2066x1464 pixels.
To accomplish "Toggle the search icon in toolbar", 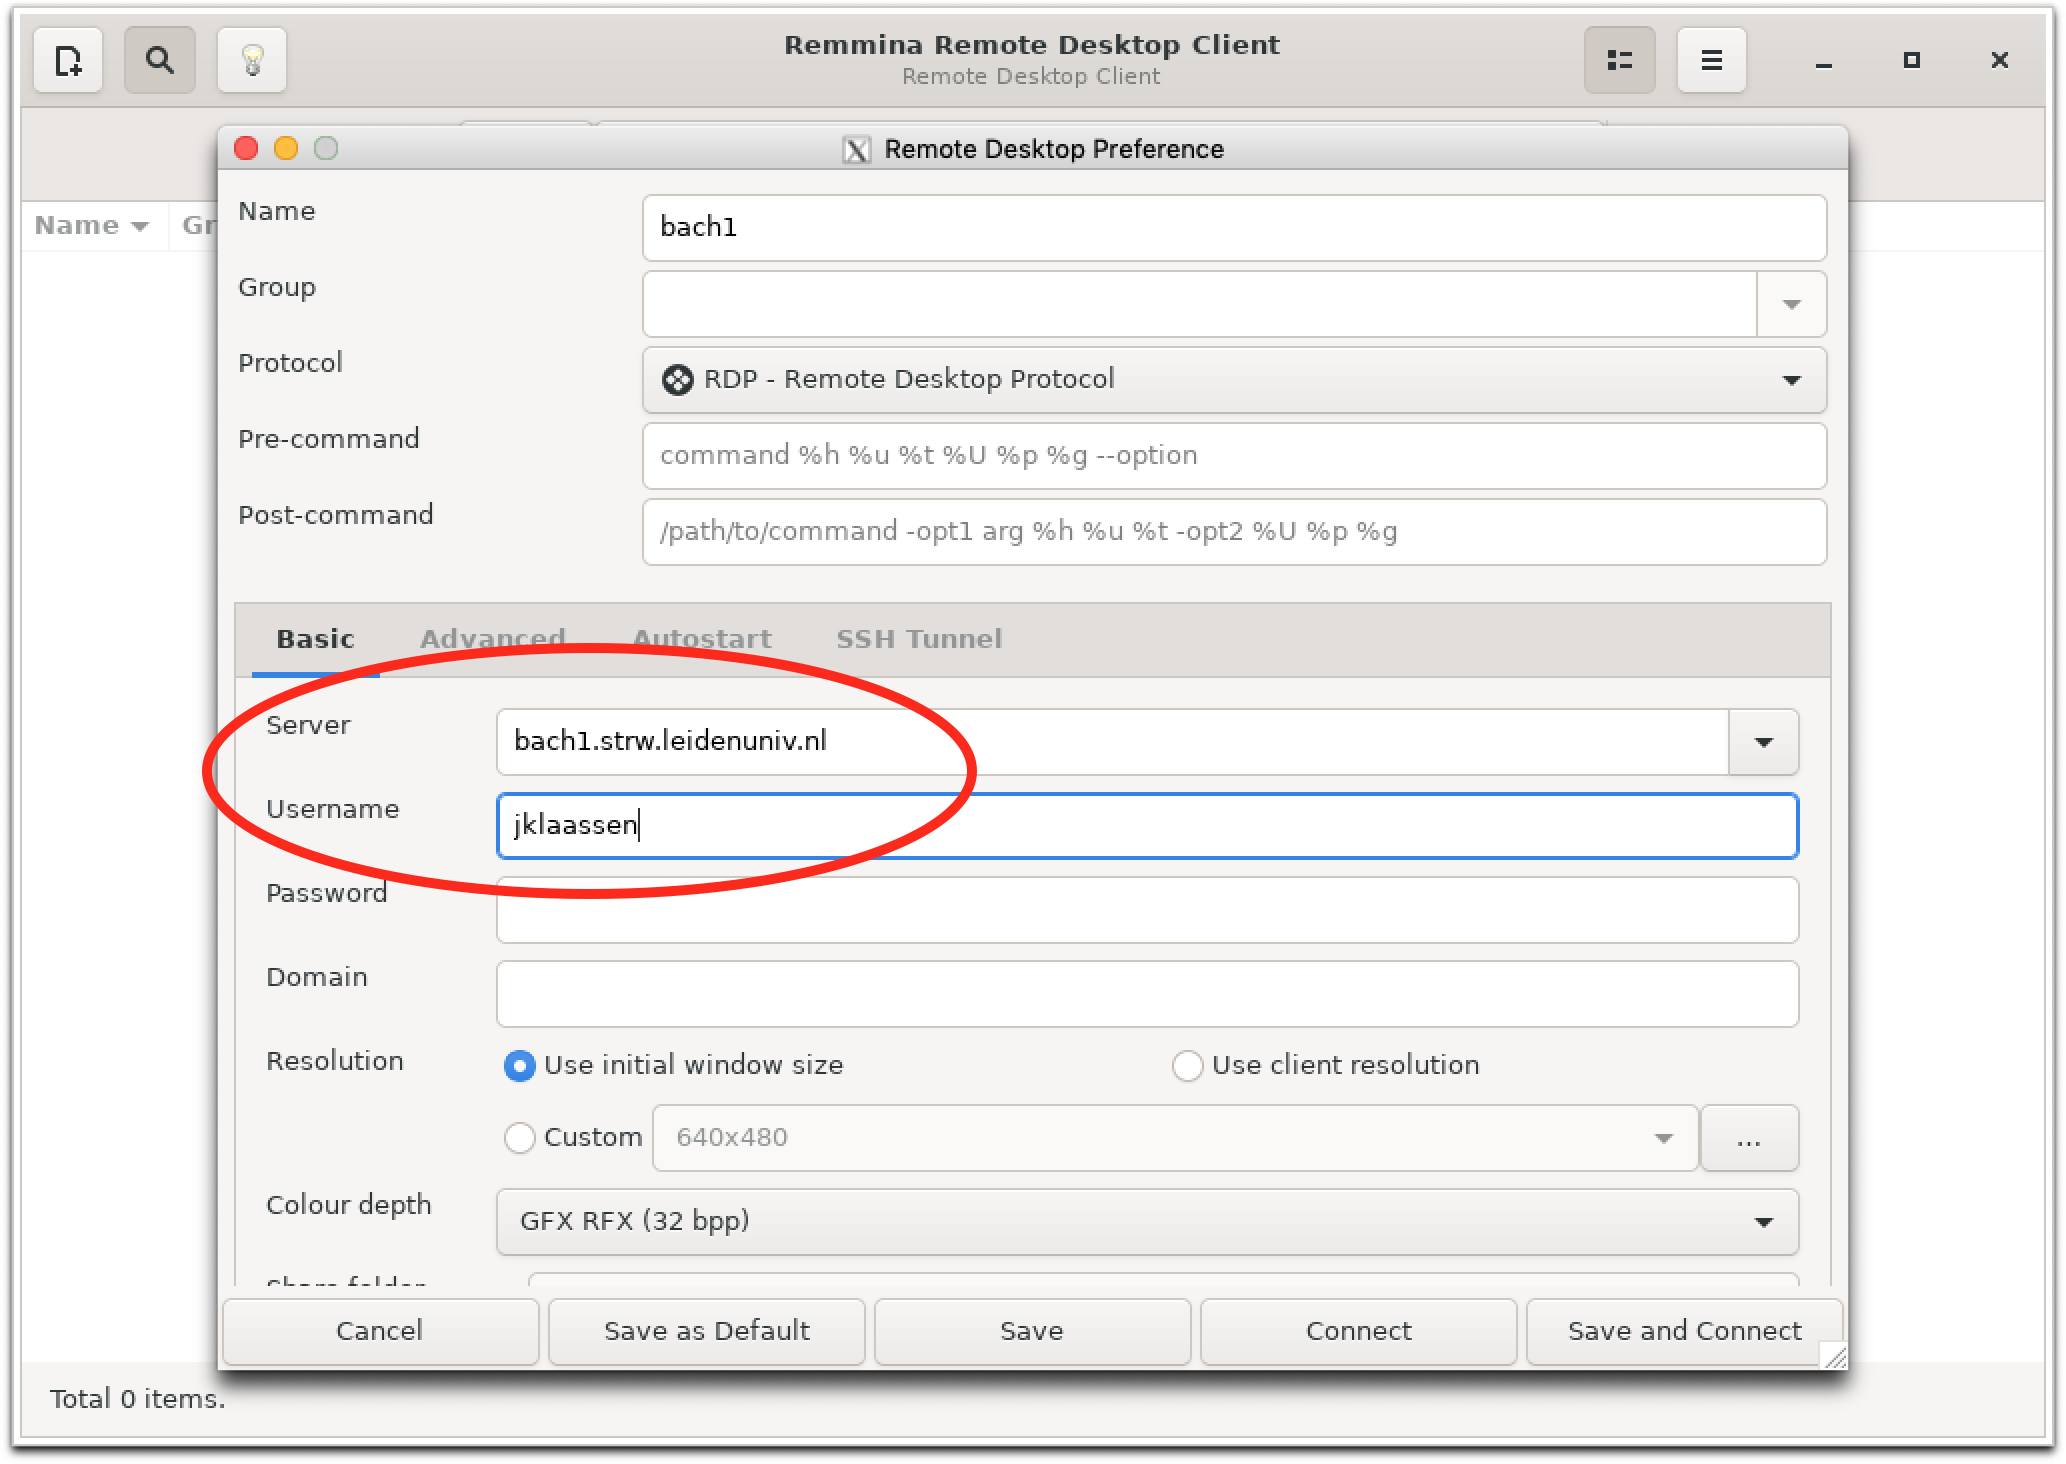I will click(x=159, y=61).
